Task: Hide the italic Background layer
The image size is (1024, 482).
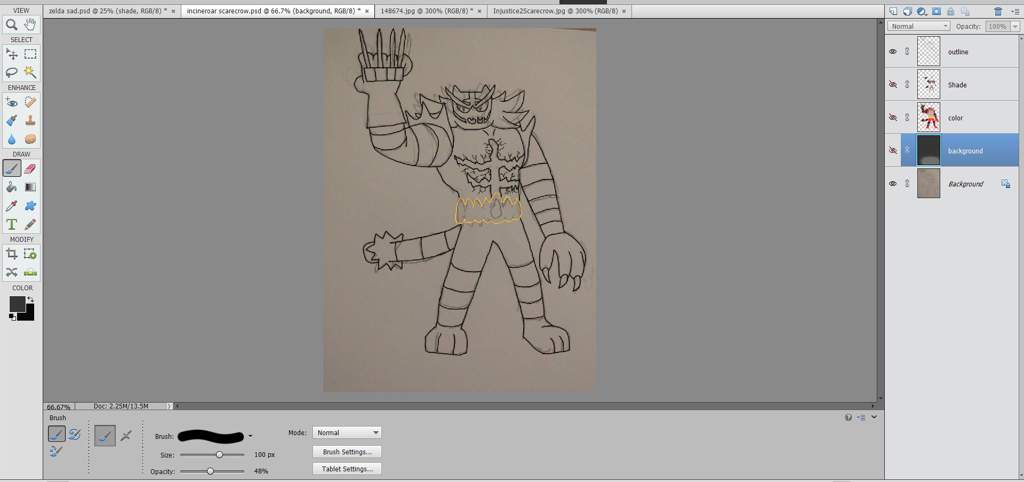Action: [x=893, y=184]
